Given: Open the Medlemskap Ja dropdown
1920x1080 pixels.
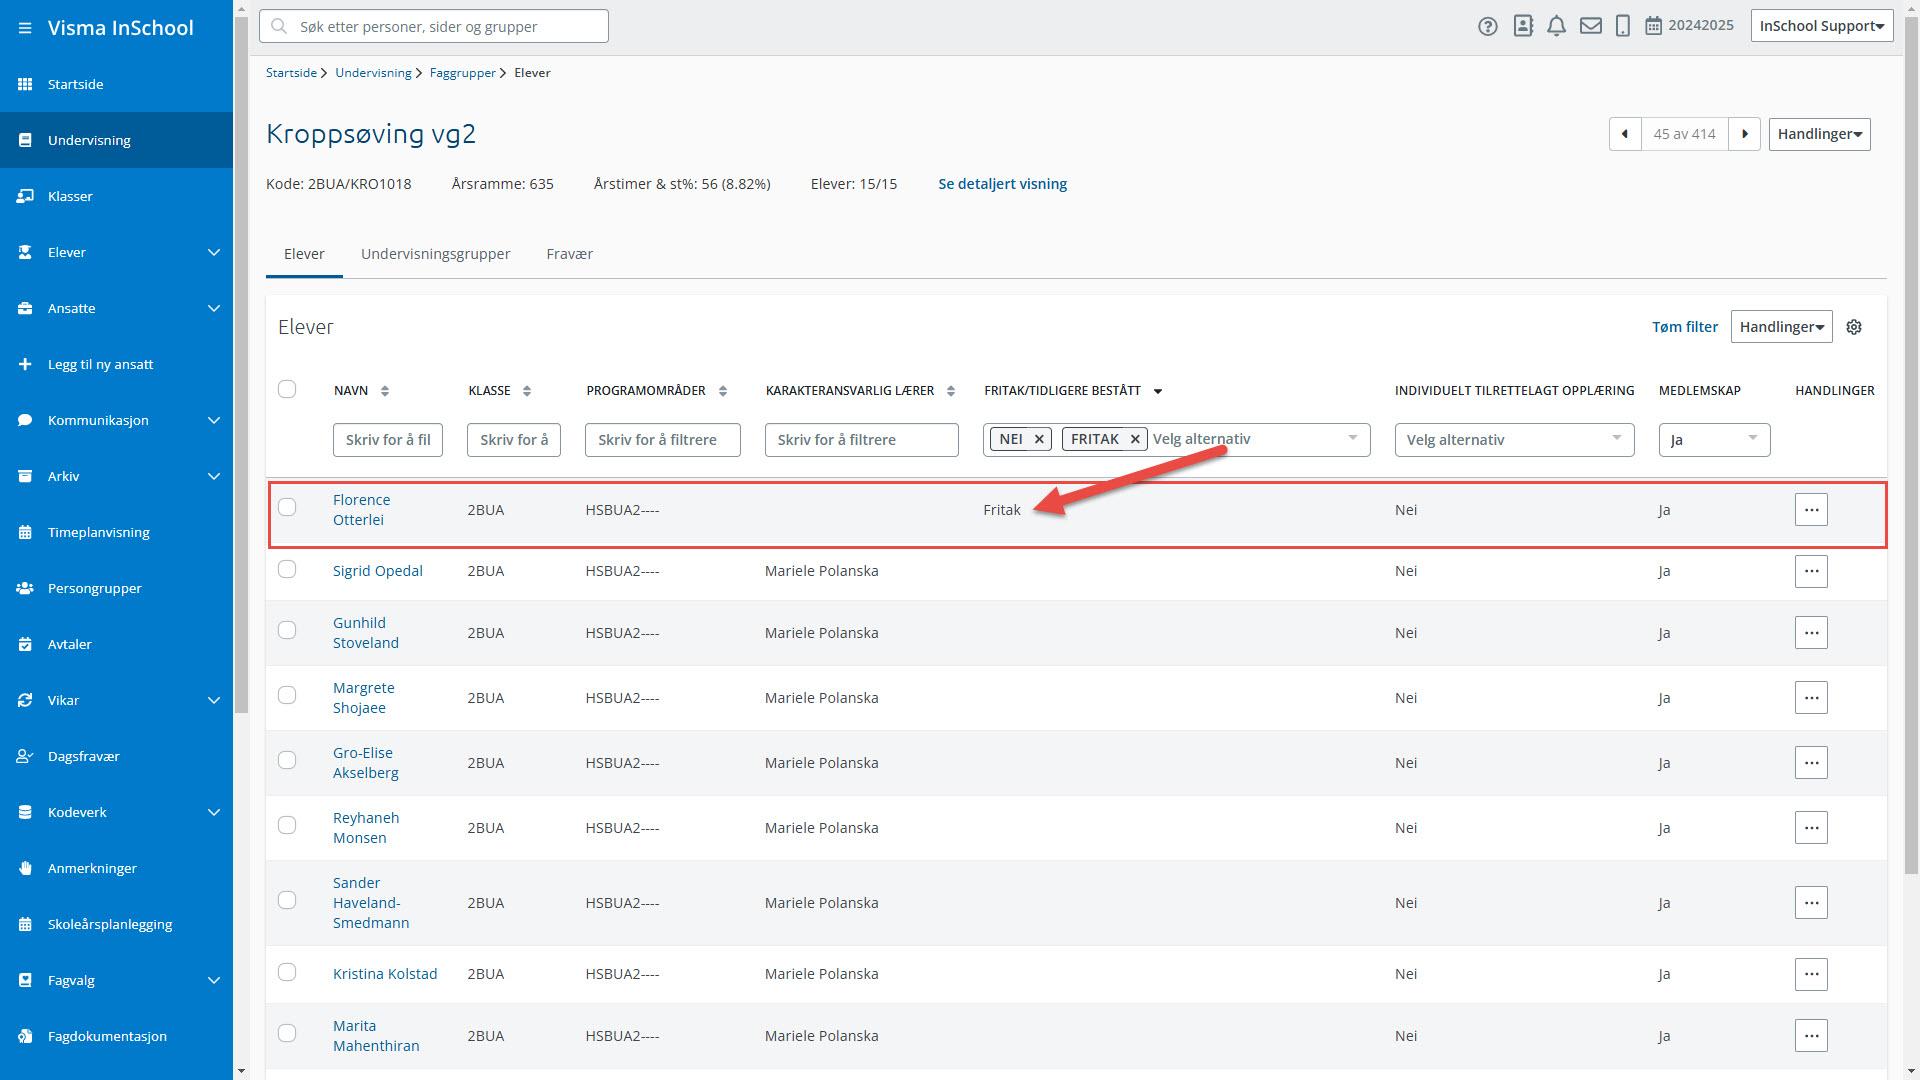Looking at the screenshot, I should pos(1714,440).
